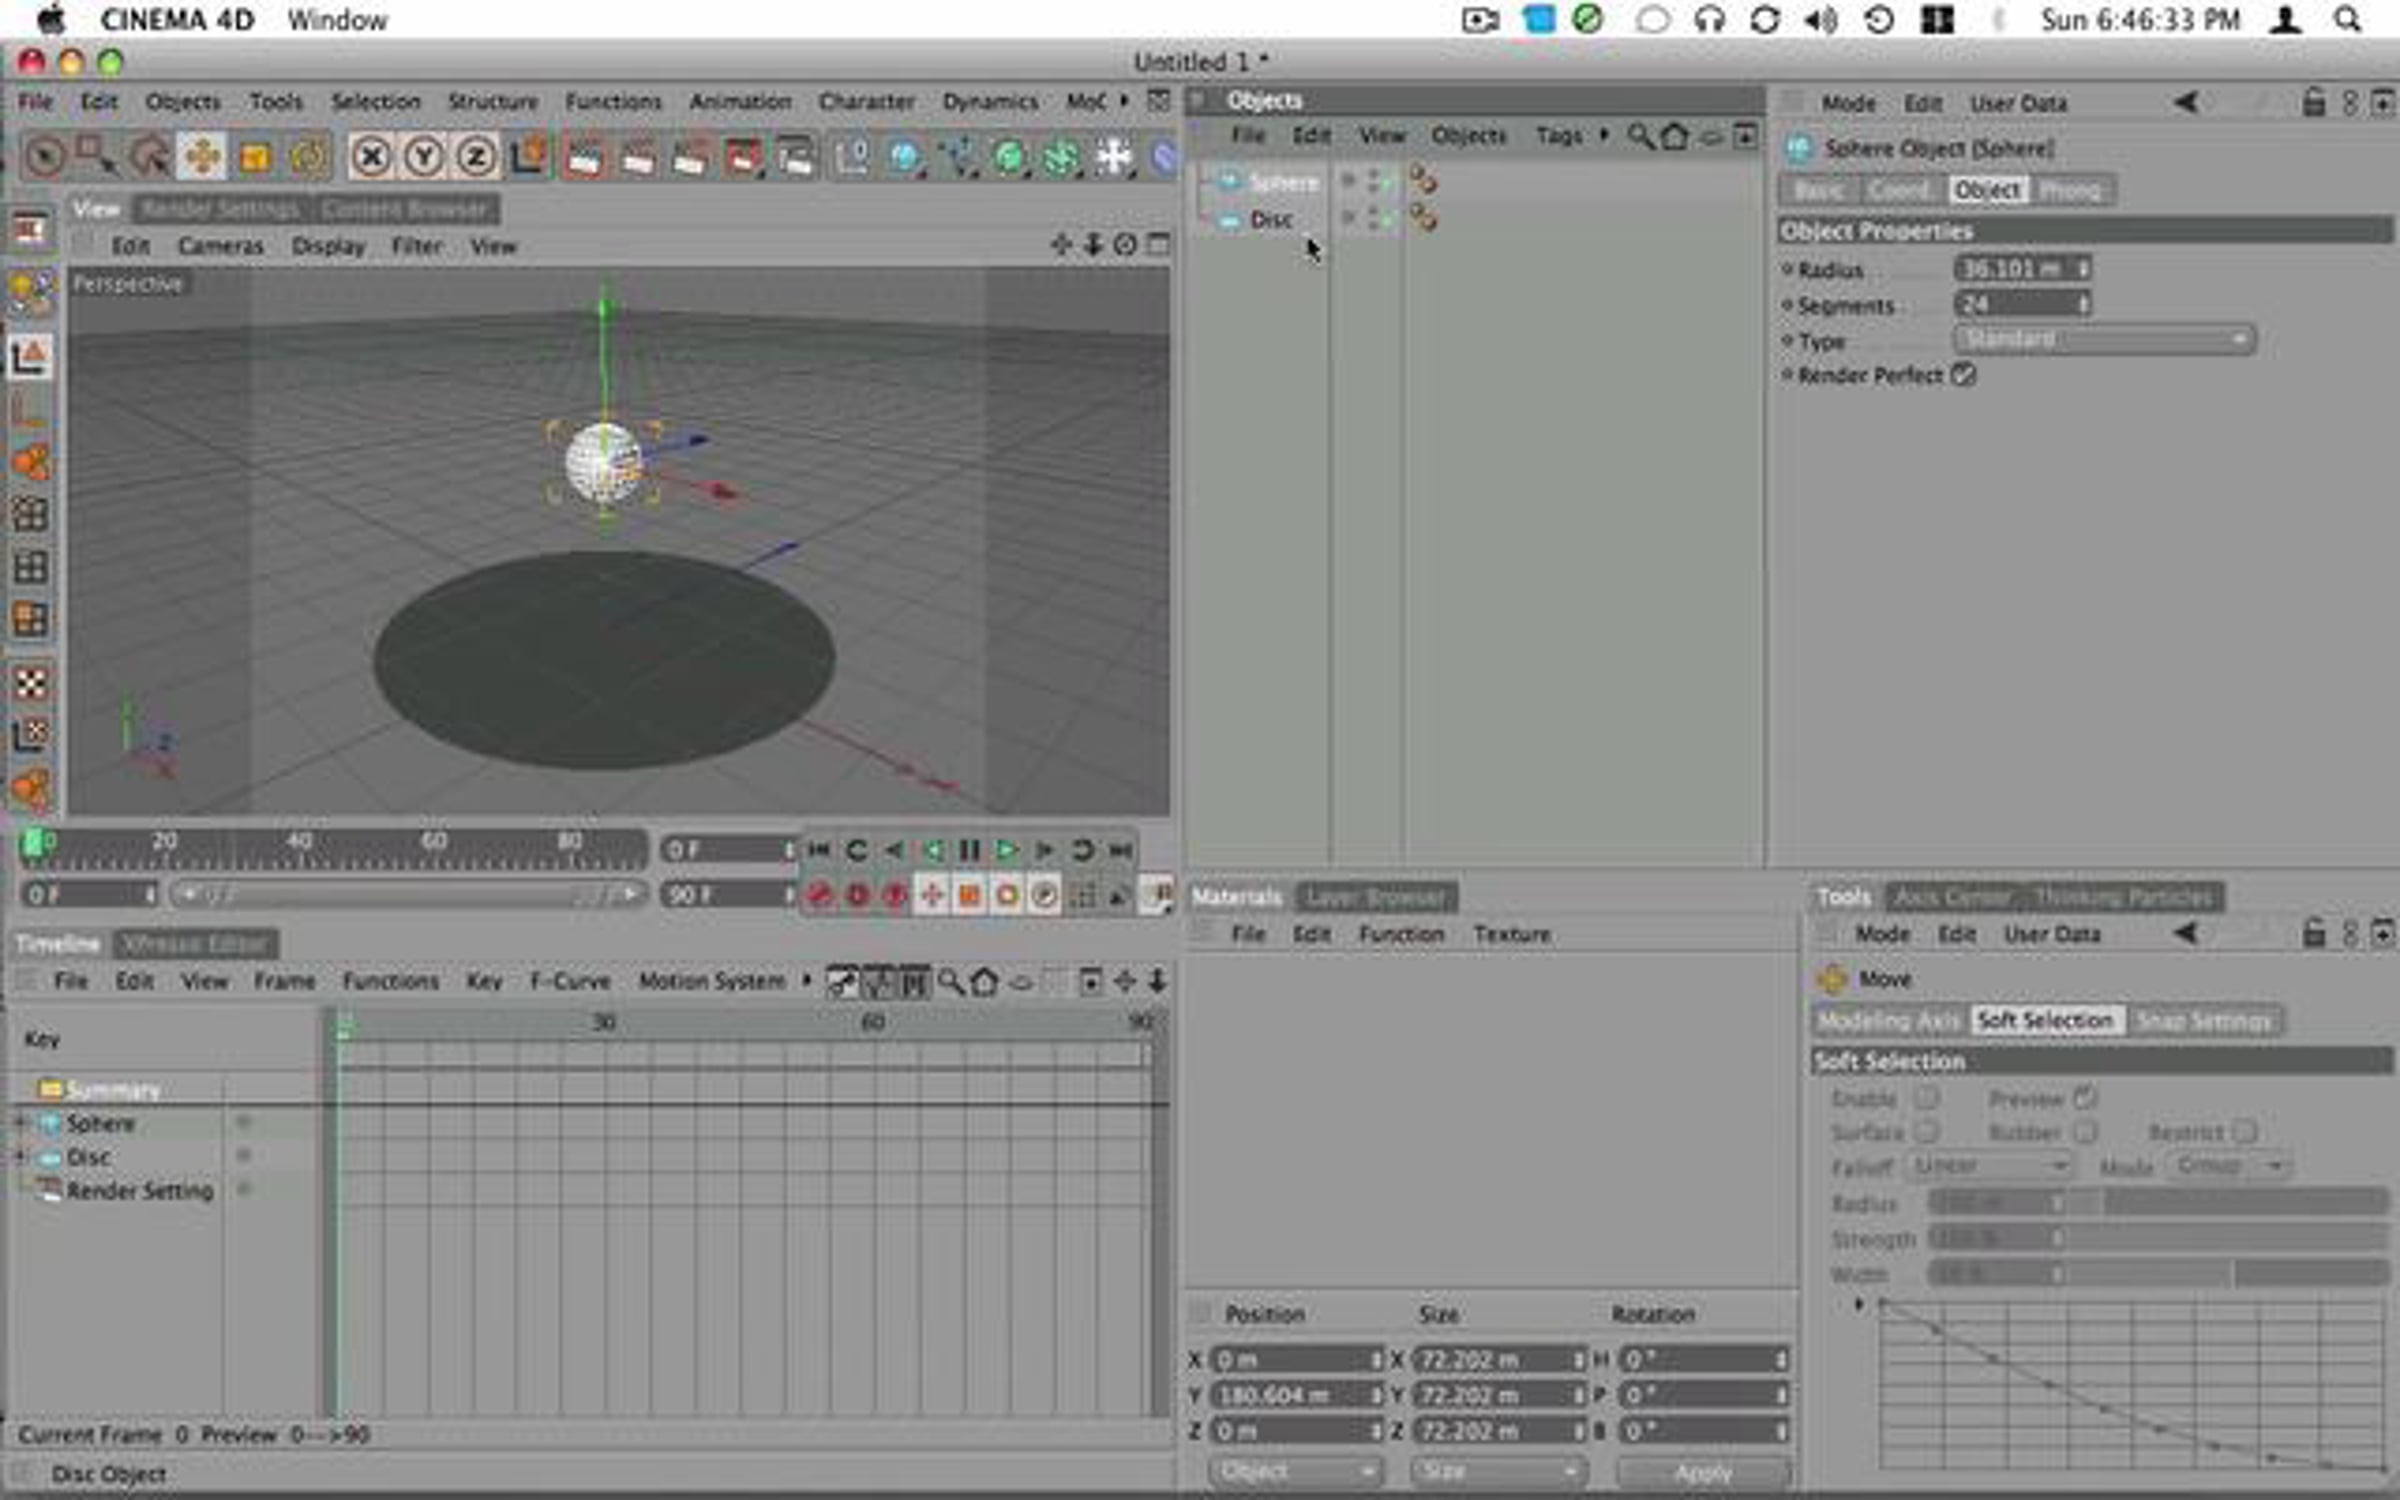Toggle Position keyframe recording icon
Screen dimensions: 2400x1500
pos(932,895)
